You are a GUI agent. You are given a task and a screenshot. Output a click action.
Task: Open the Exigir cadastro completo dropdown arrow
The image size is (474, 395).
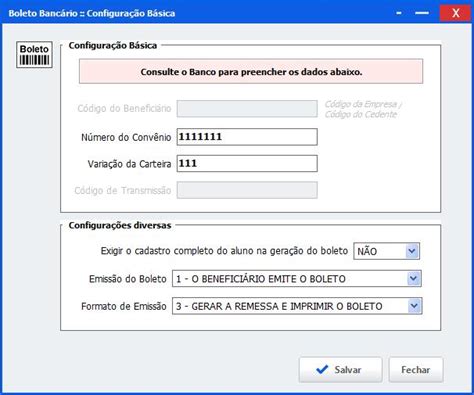[x=412, y=251]
